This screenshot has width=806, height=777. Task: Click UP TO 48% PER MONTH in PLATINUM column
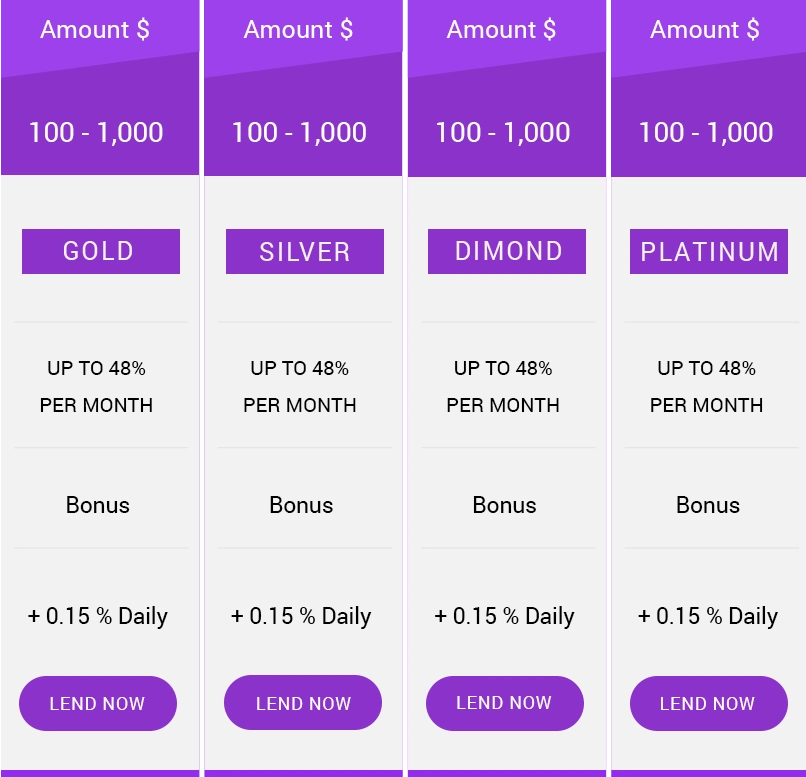point(706,386)
